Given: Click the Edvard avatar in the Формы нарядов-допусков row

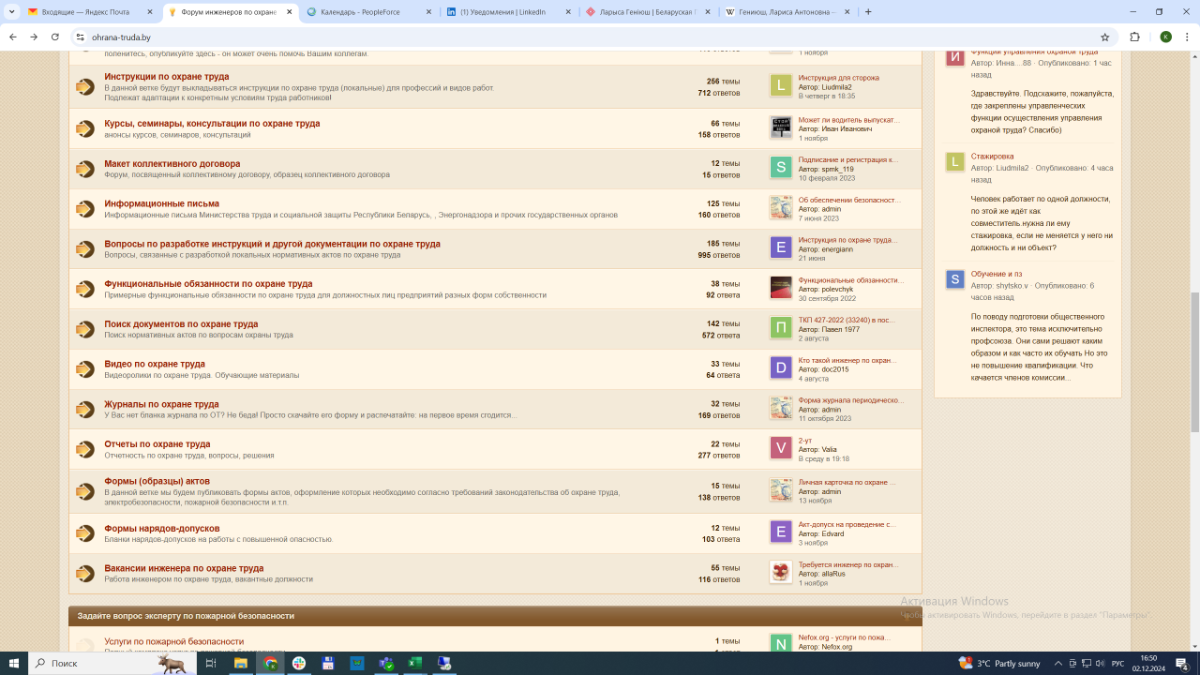Looking at the screenshot, I should pyautogui.click(x=781, y=532).
